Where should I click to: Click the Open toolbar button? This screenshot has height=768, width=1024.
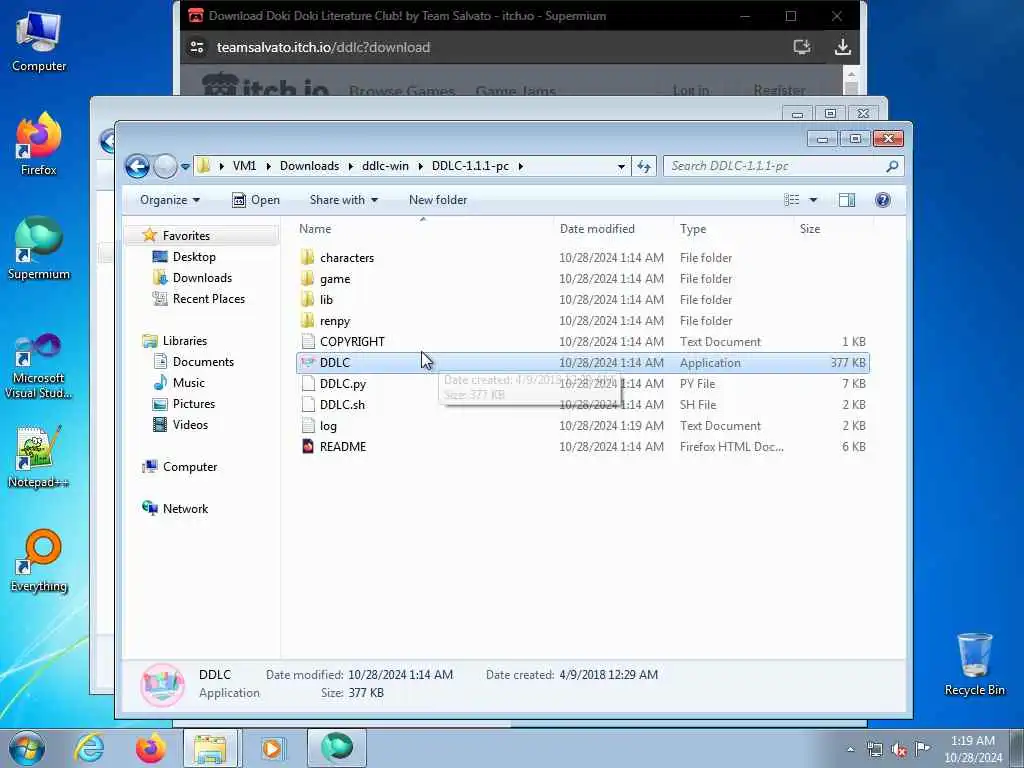256,200
